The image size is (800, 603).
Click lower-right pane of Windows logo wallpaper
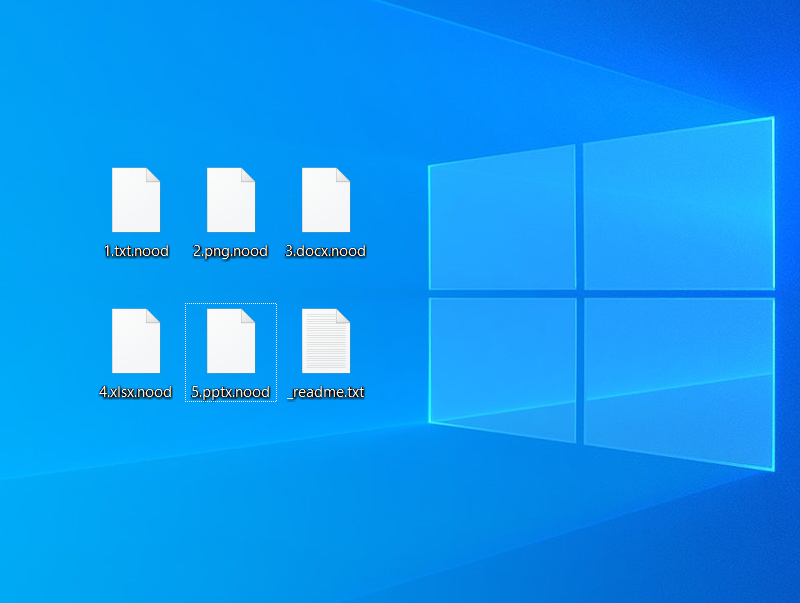click(x=678, y=382)
